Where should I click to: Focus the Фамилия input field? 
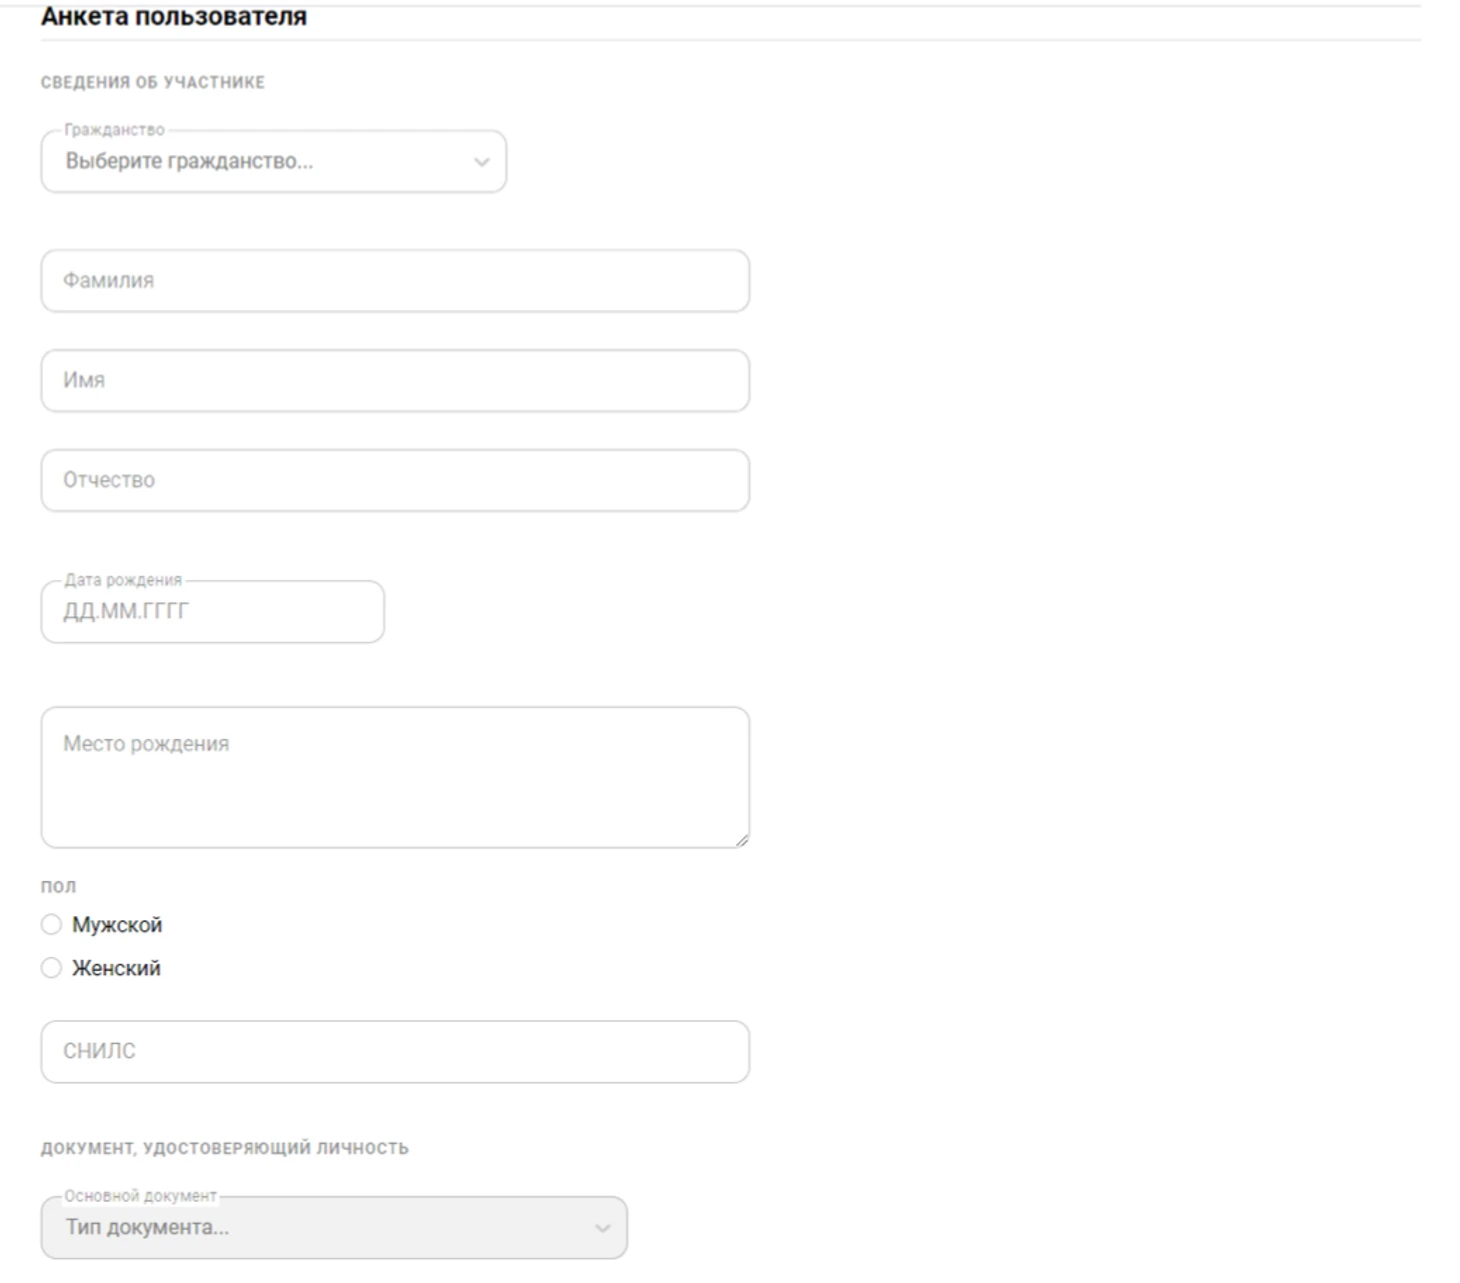(395, 281)
